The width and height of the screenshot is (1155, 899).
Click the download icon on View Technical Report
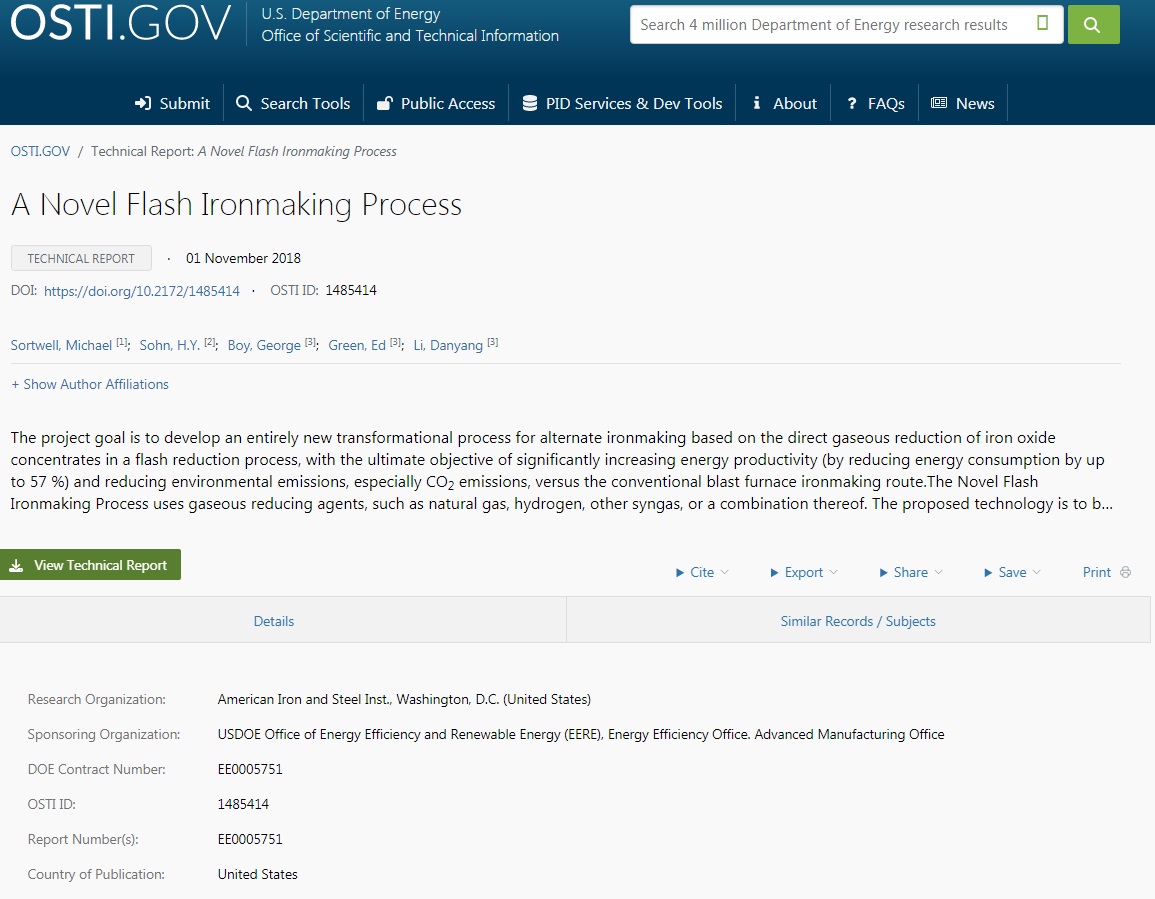[x=15, y=565]
